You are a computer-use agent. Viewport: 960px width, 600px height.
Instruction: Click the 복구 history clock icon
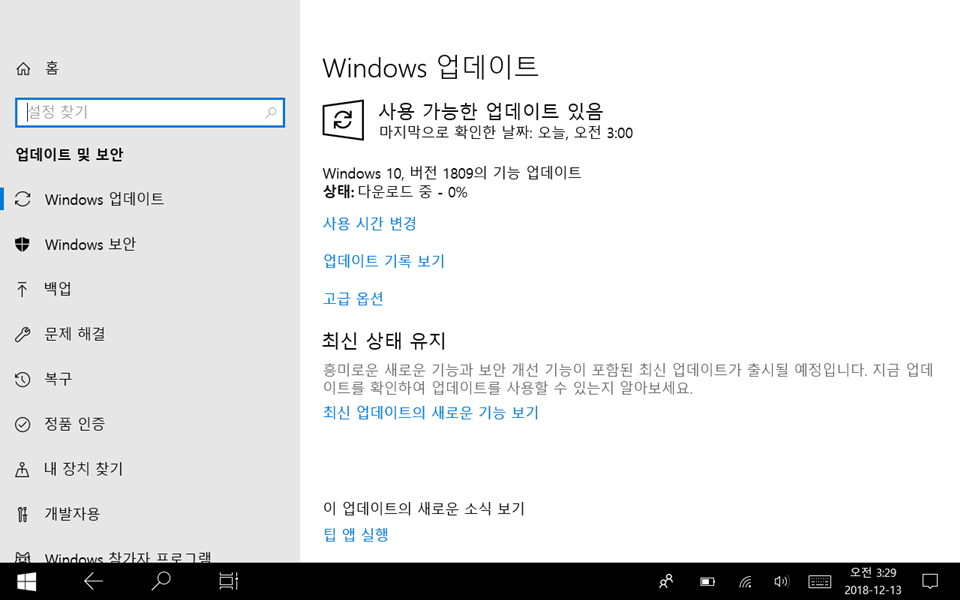(23, 379)
